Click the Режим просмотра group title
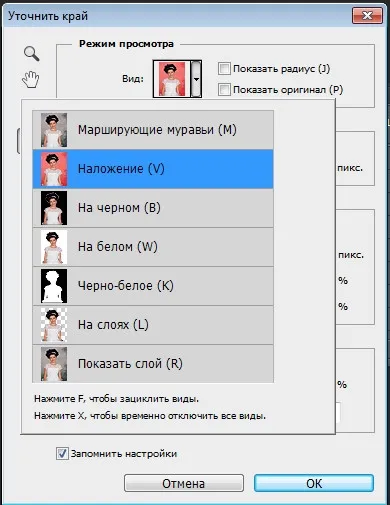Image resolution: width=390 pixels, height=505 pixels. coord(126,44)
